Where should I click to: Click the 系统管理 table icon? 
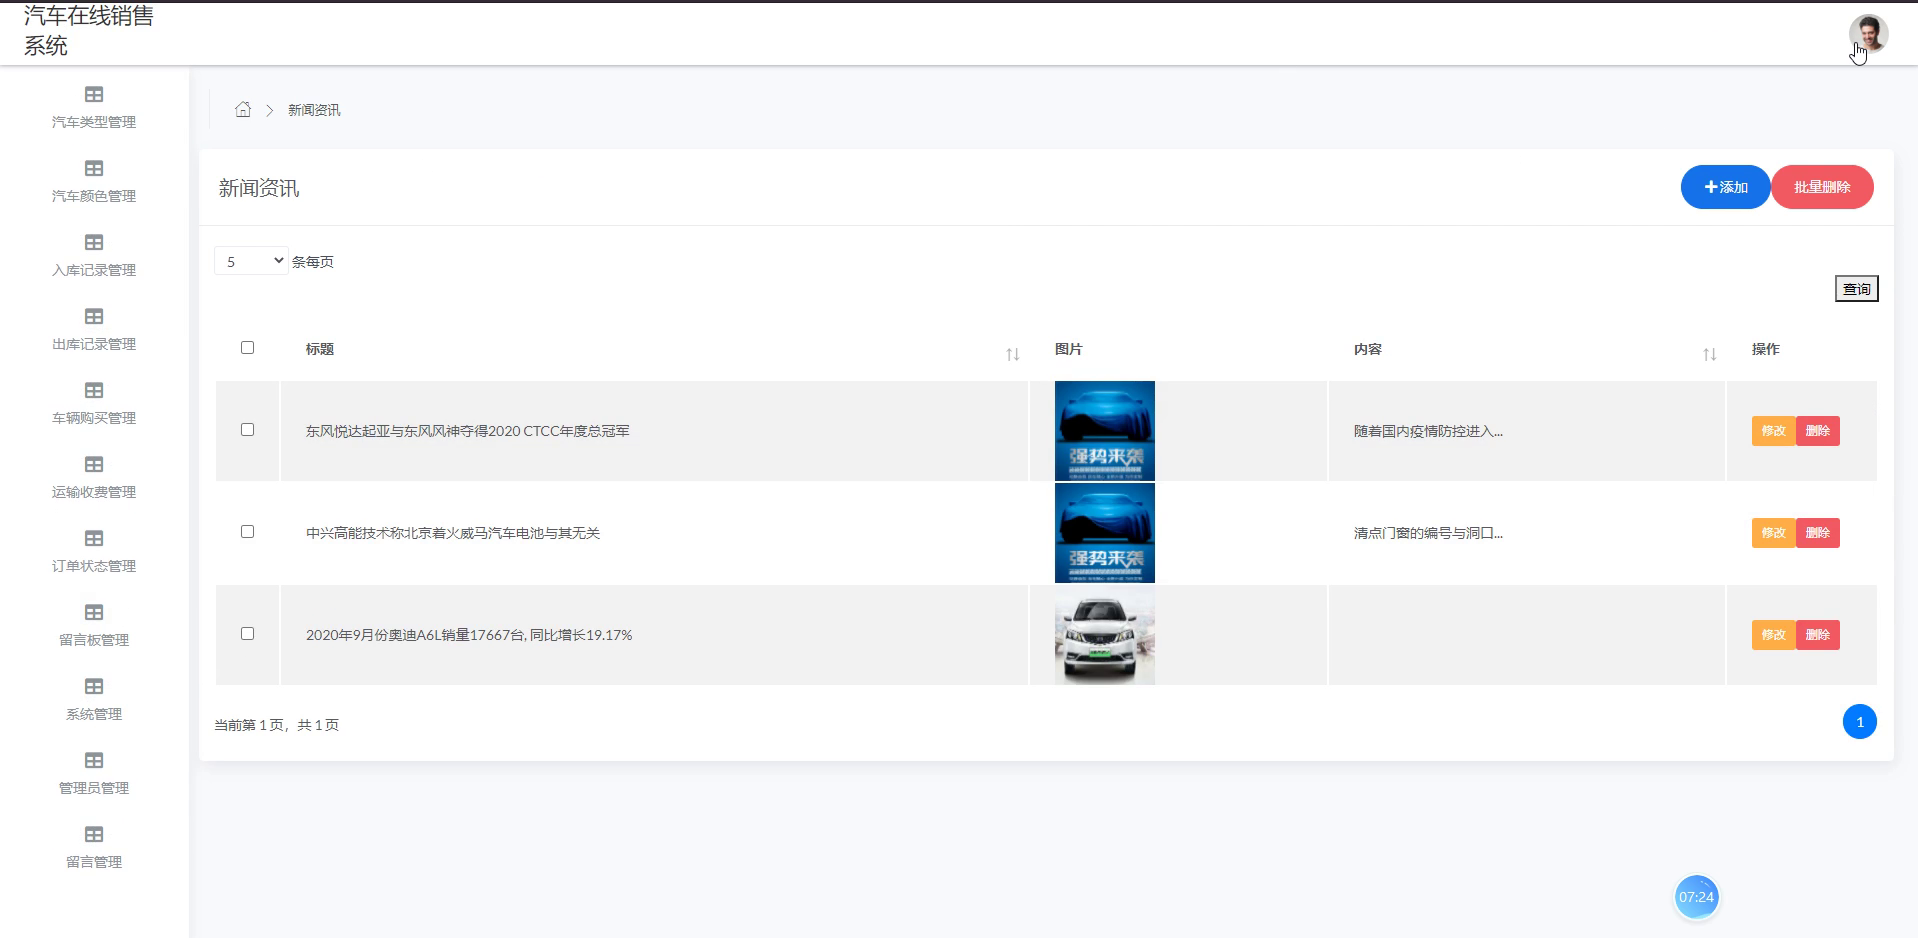tap(94, 686)
